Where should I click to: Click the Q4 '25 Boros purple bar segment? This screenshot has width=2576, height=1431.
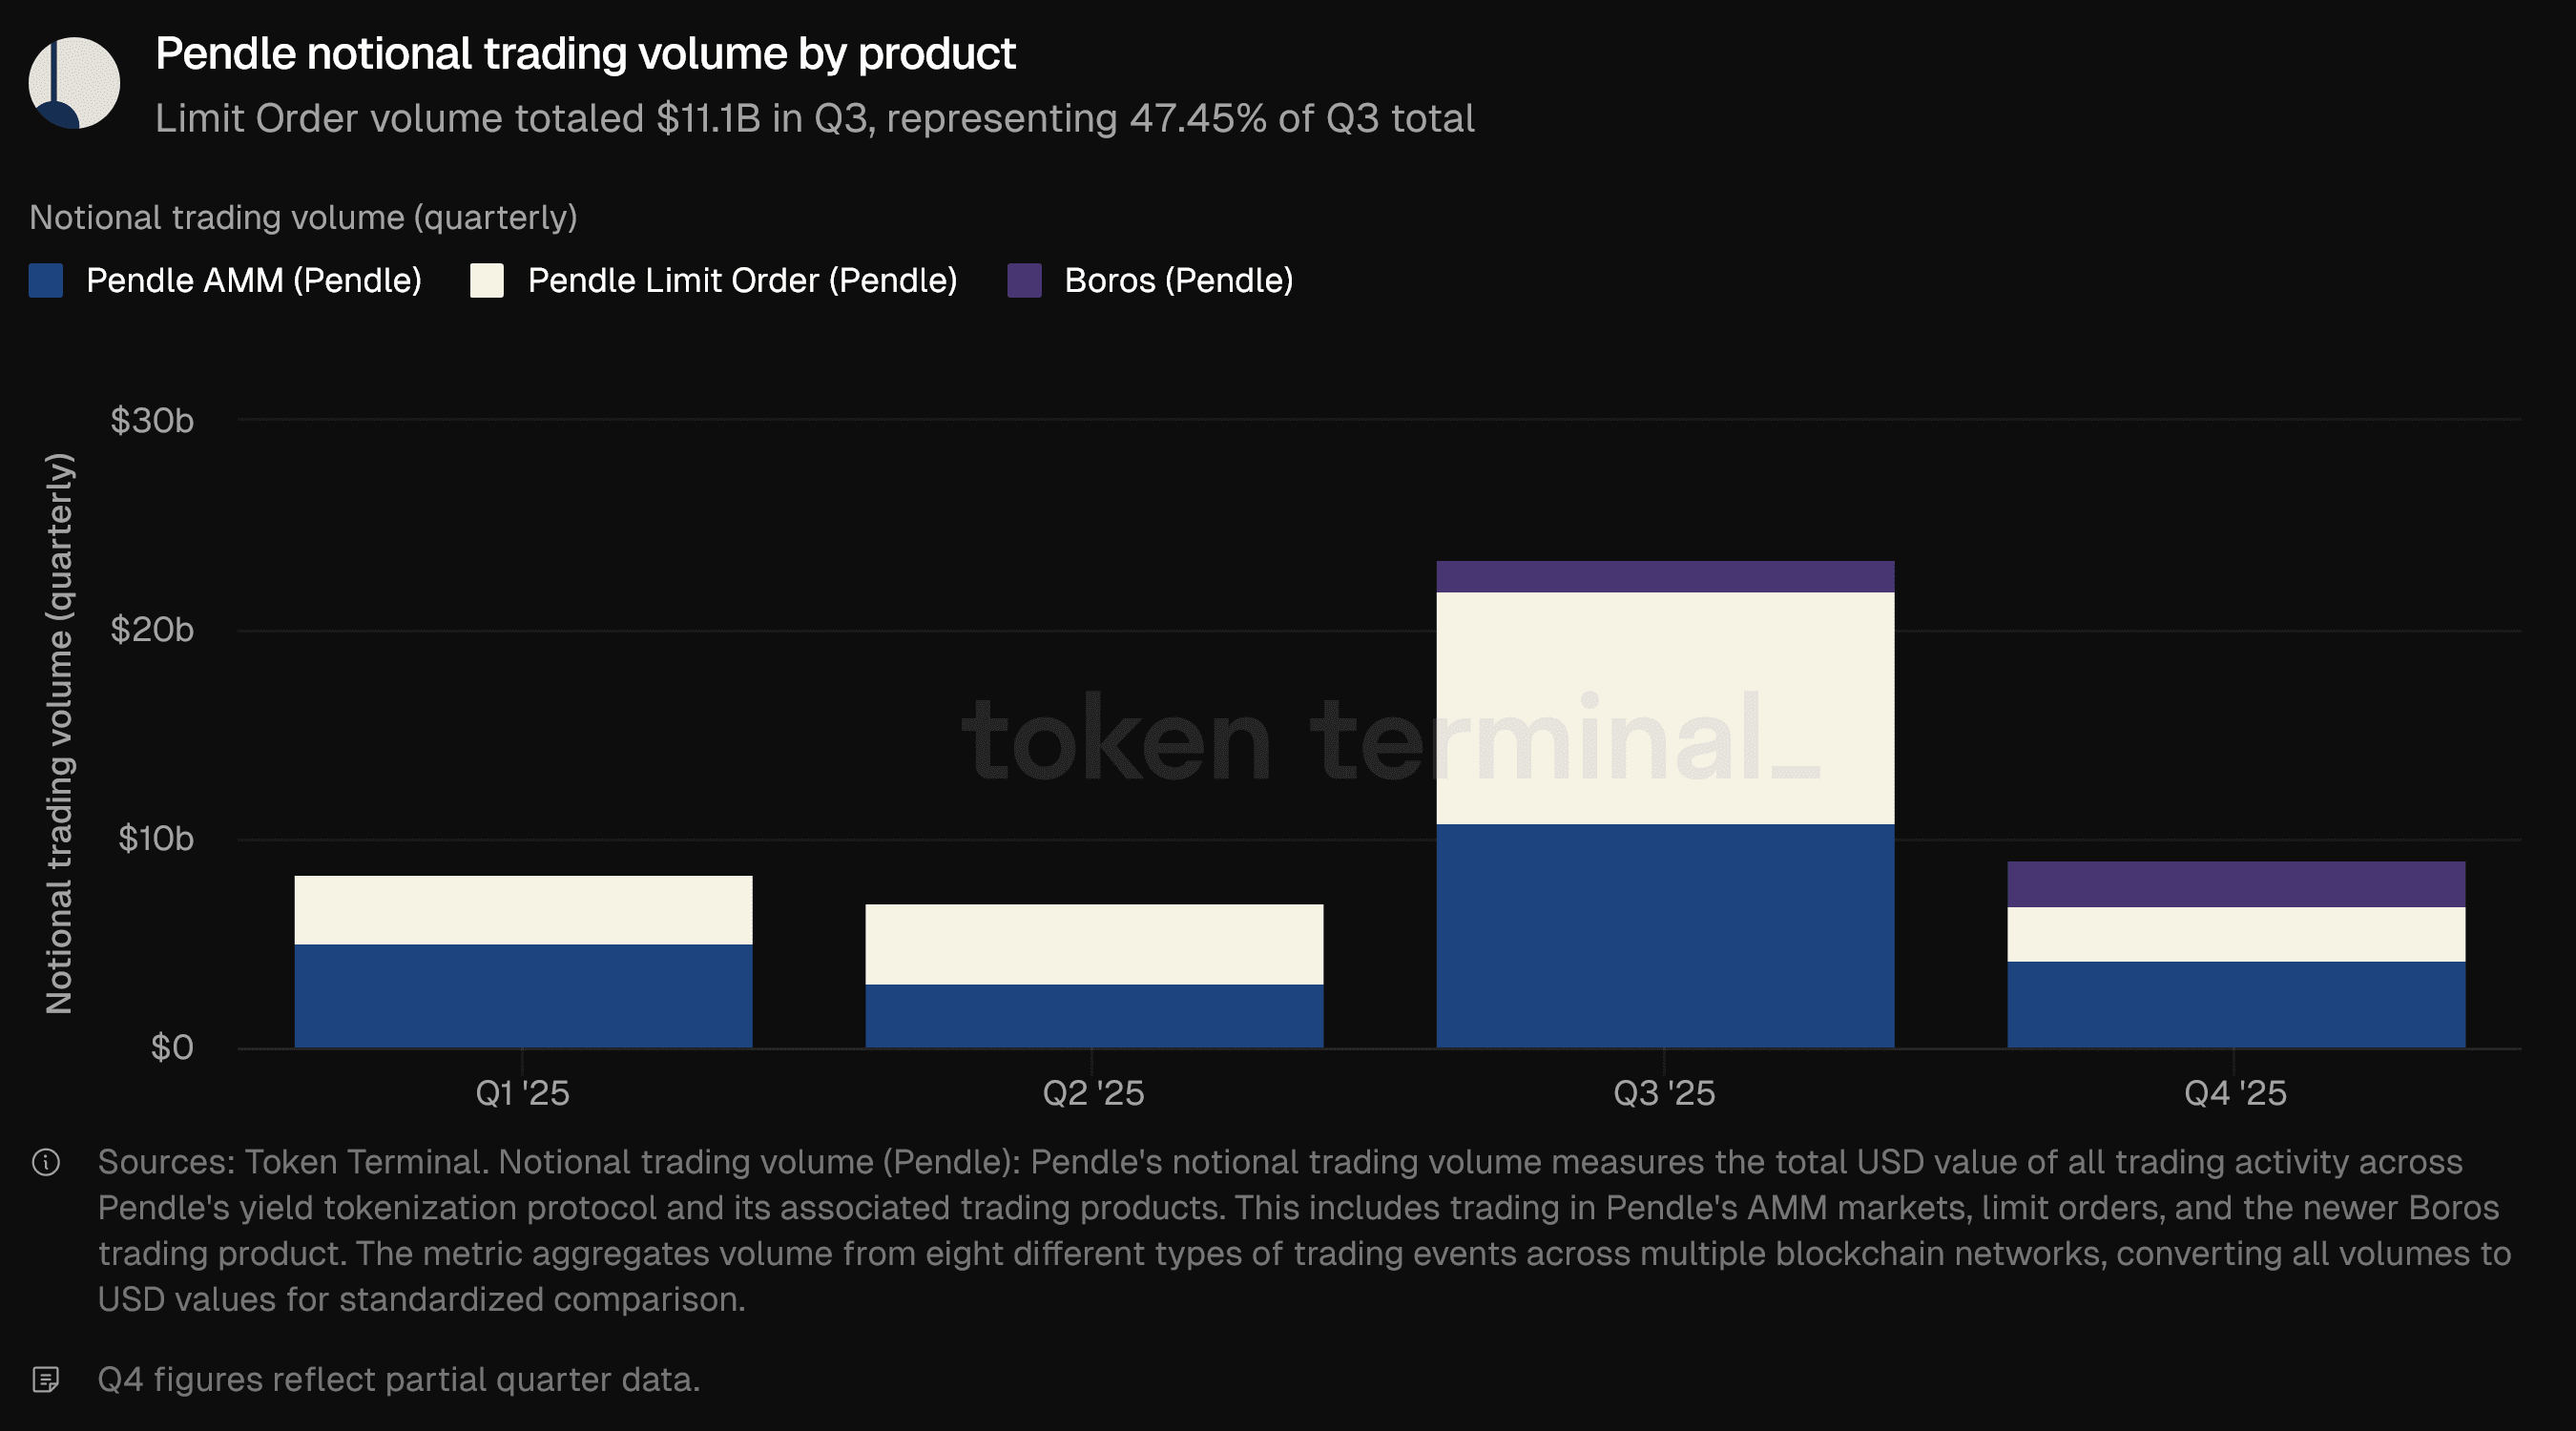2236,884
